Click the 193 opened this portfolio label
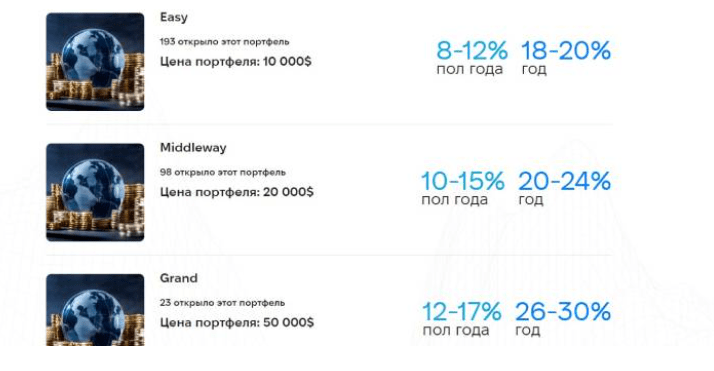 point(224,42)
